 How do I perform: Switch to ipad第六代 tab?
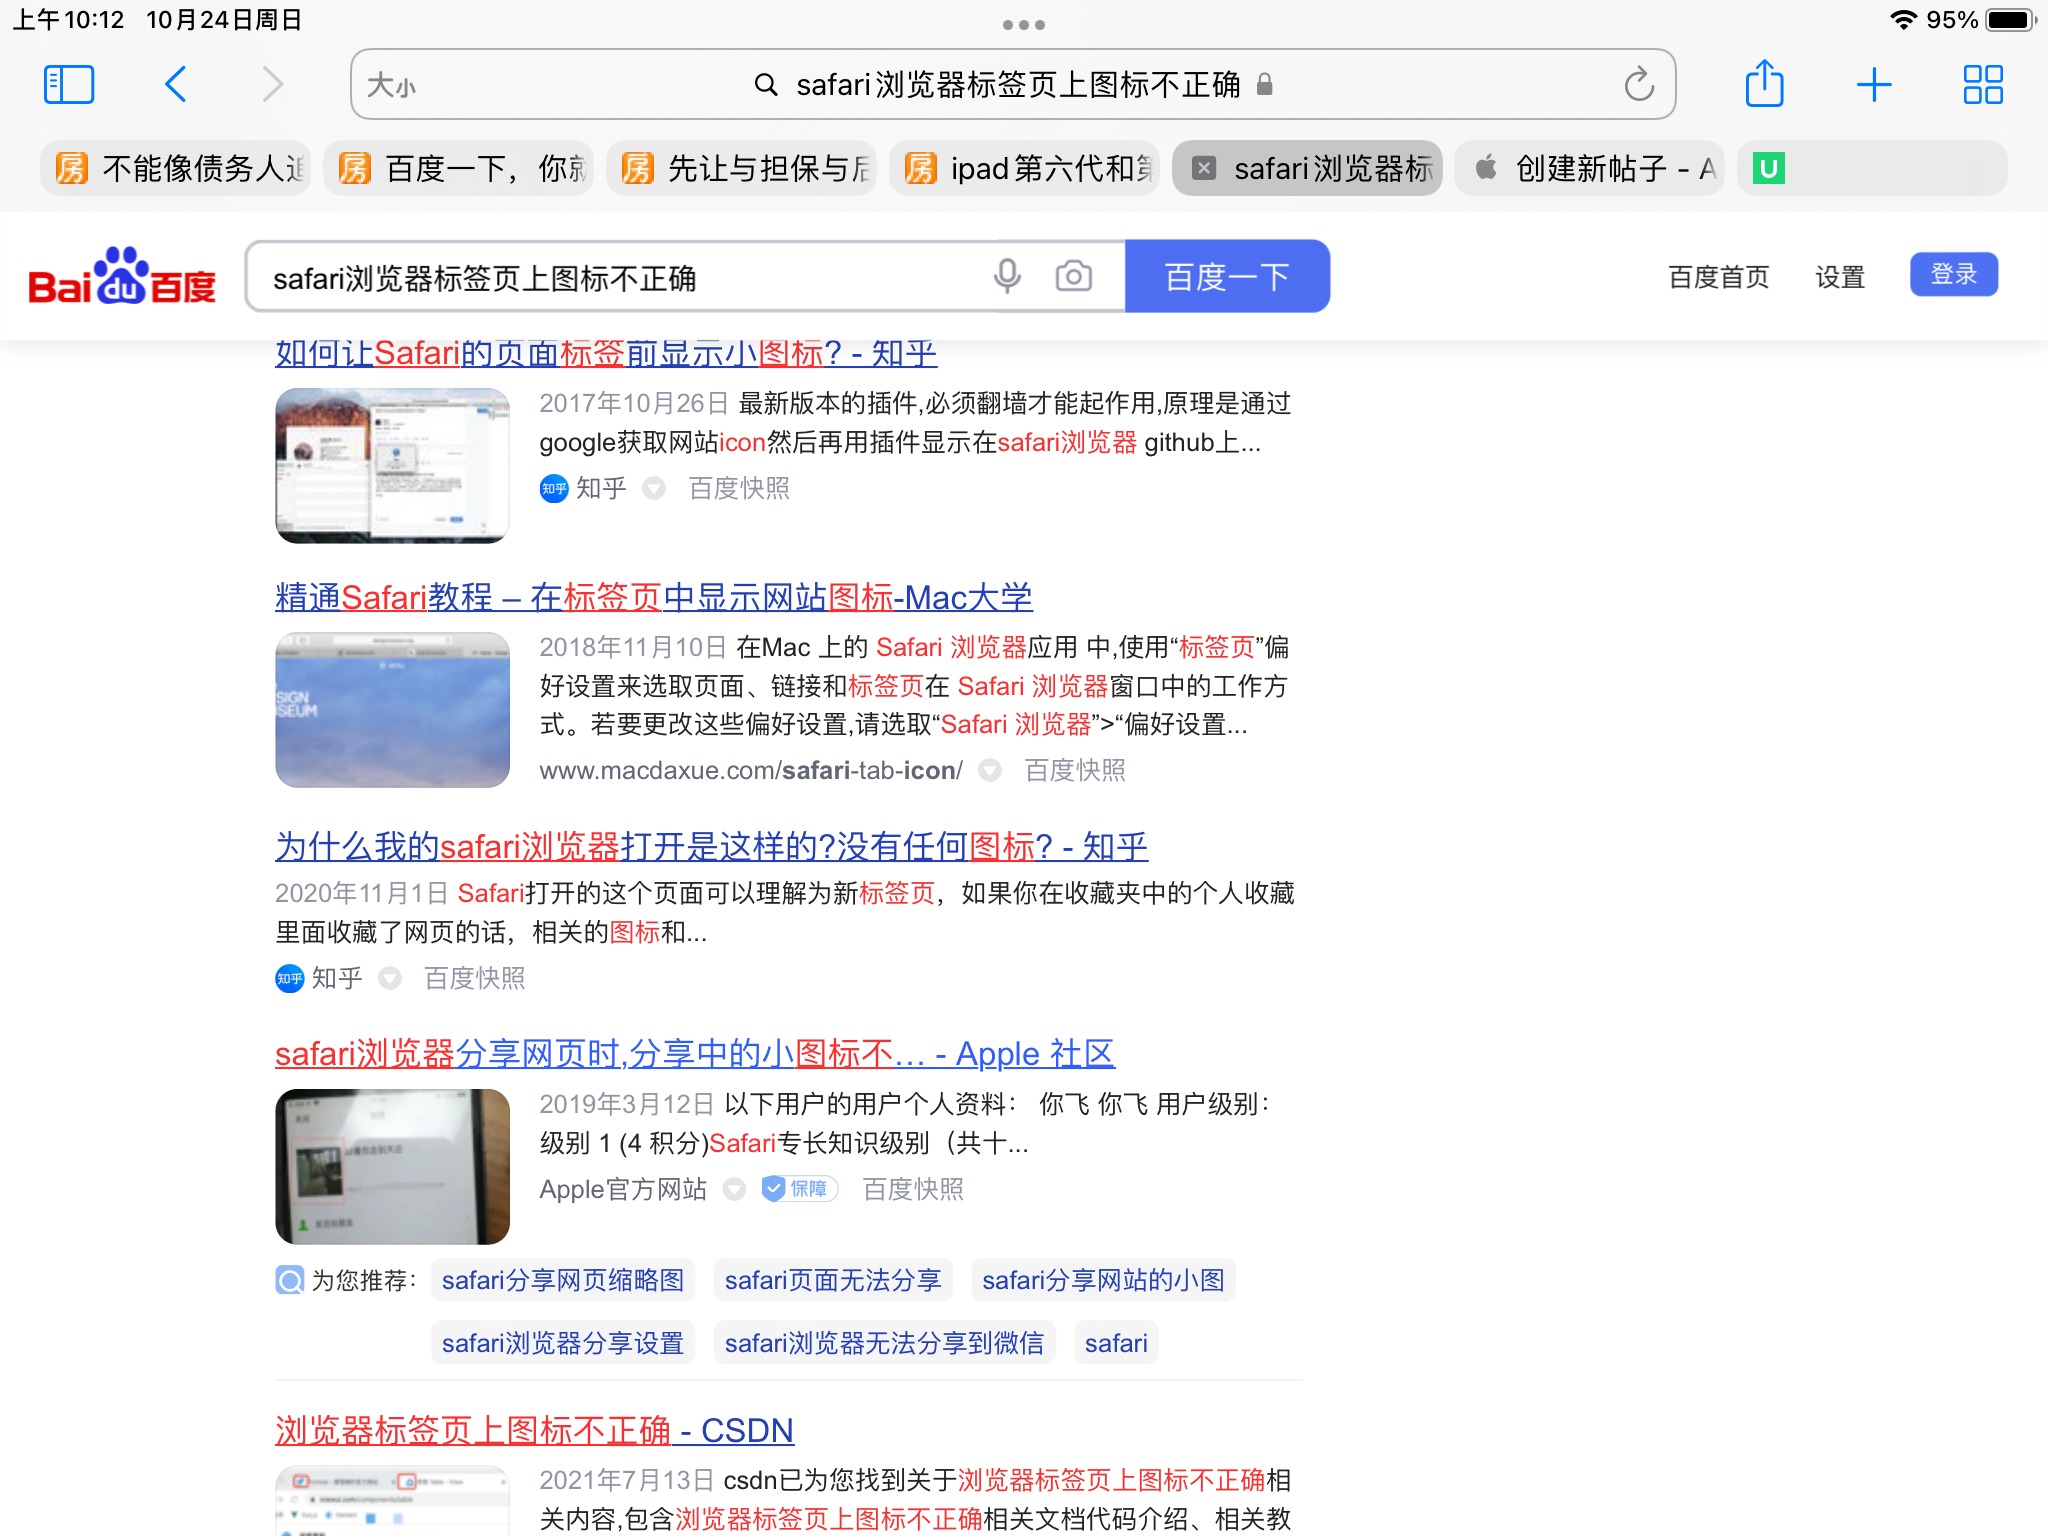1025,168
